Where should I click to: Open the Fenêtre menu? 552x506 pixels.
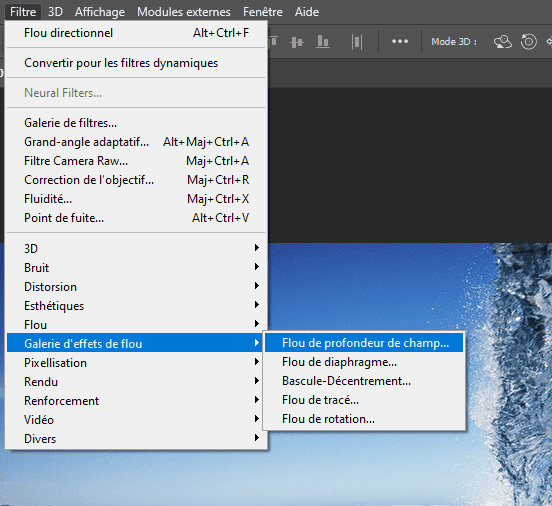pyautogui.click(x=263, y=12)
